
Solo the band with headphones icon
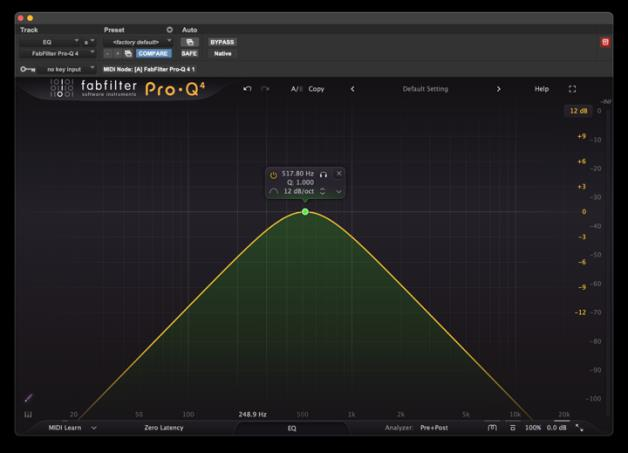(323, 174)
